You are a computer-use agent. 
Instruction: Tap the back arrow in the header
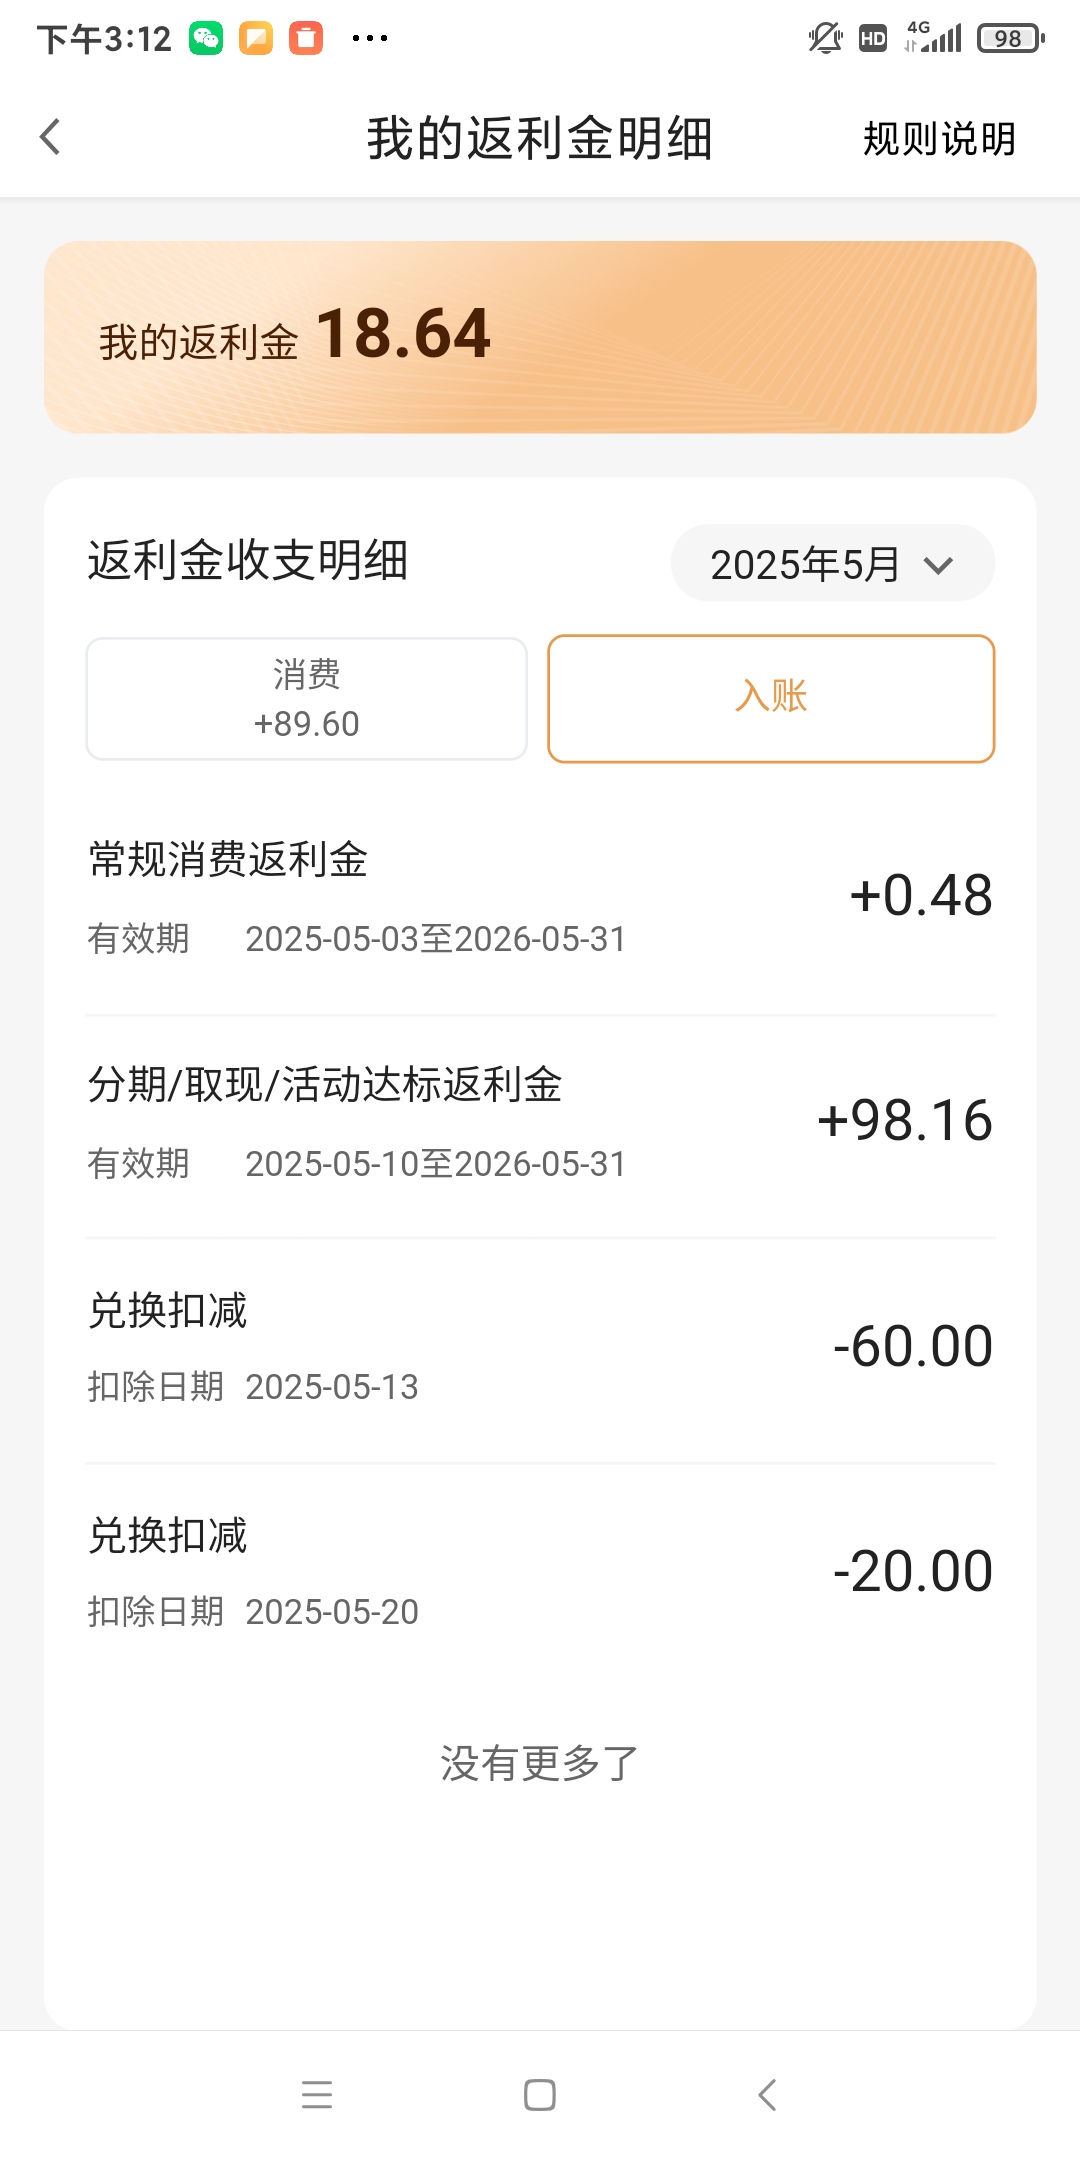pyautogui.click(x=50, y=137)
